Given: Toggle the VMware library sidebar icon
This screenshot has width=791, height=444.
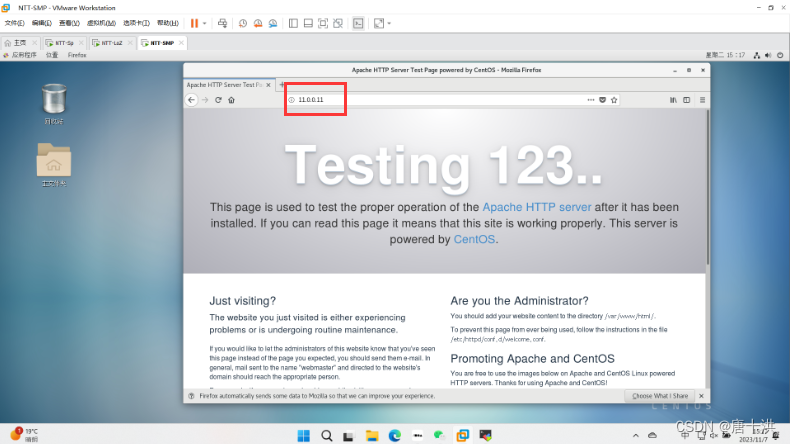Looking at the screenshot, I should point(293,23).
